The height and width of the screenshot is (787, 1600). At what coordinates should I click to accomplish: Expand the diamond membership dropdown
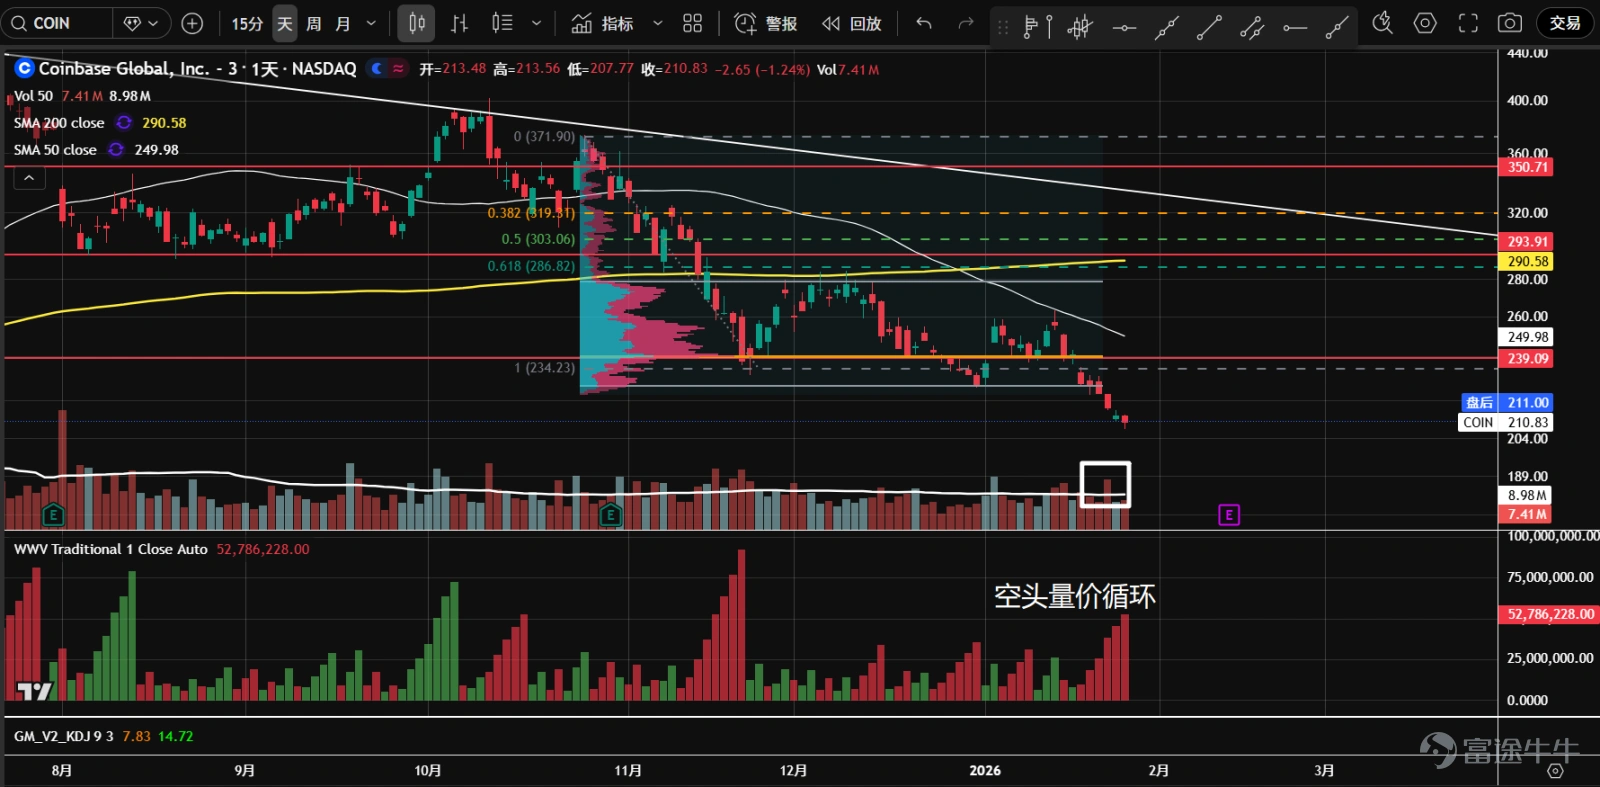click(141, 23)
